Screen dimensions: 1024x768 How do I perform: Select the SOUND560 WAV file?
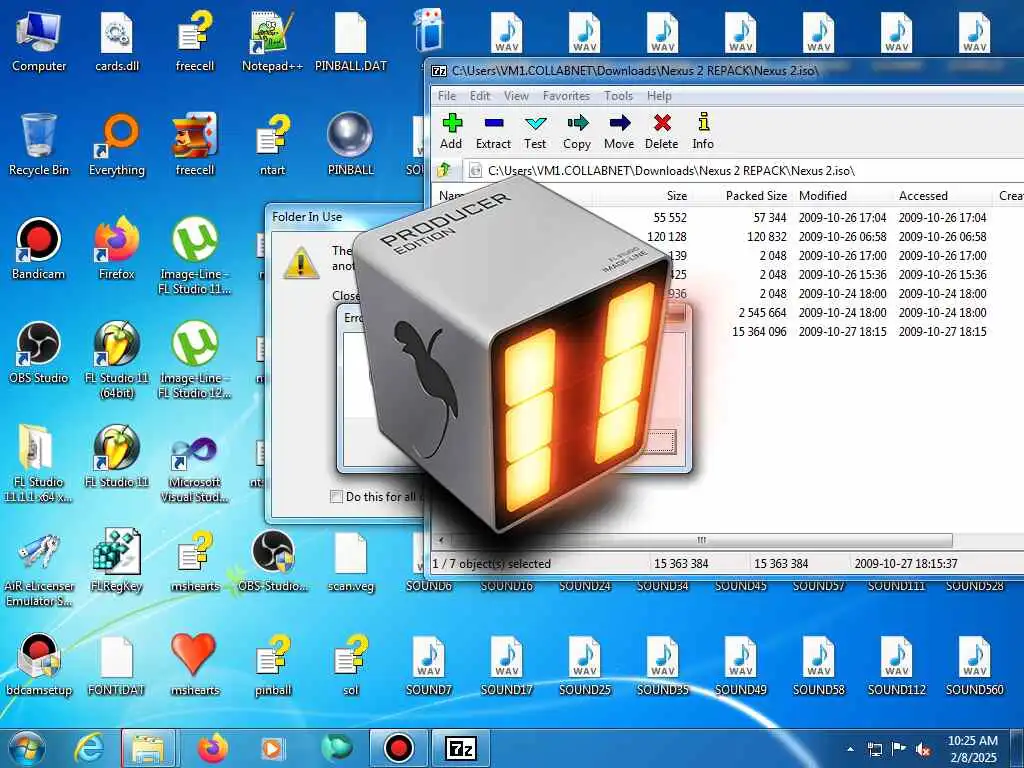974,664
